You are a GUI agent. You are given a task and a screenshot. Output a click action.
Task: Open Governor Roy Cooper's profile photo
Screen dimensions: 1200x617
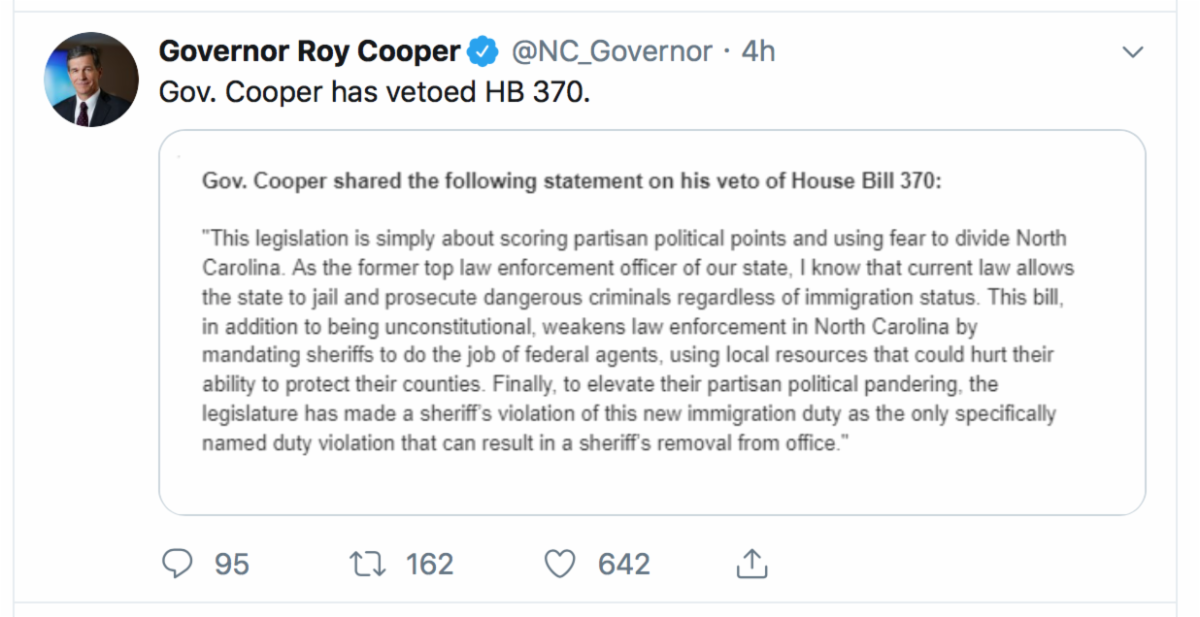point(91,80)
